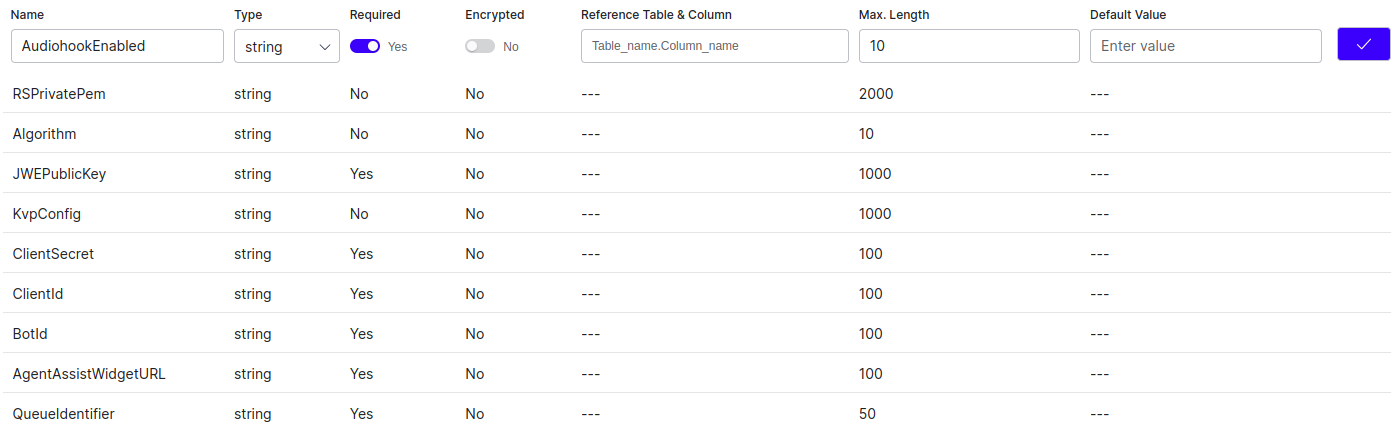Select the KvpConfig row name

(47, 214)
